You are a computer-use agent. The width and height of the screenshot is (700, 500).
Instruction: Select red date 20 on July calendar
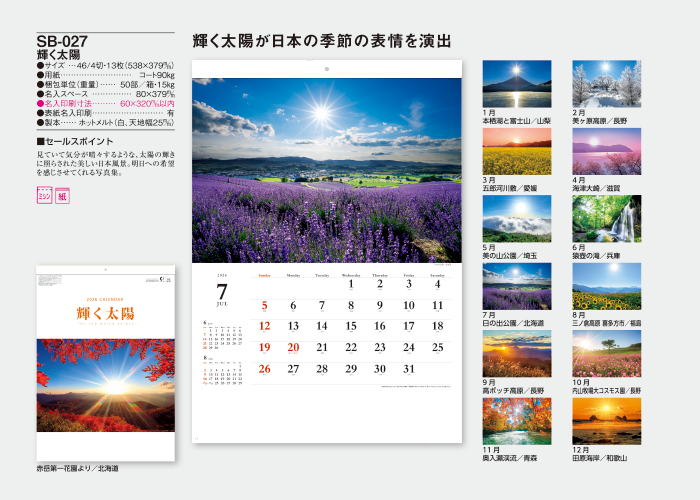(x=293, y=347)
